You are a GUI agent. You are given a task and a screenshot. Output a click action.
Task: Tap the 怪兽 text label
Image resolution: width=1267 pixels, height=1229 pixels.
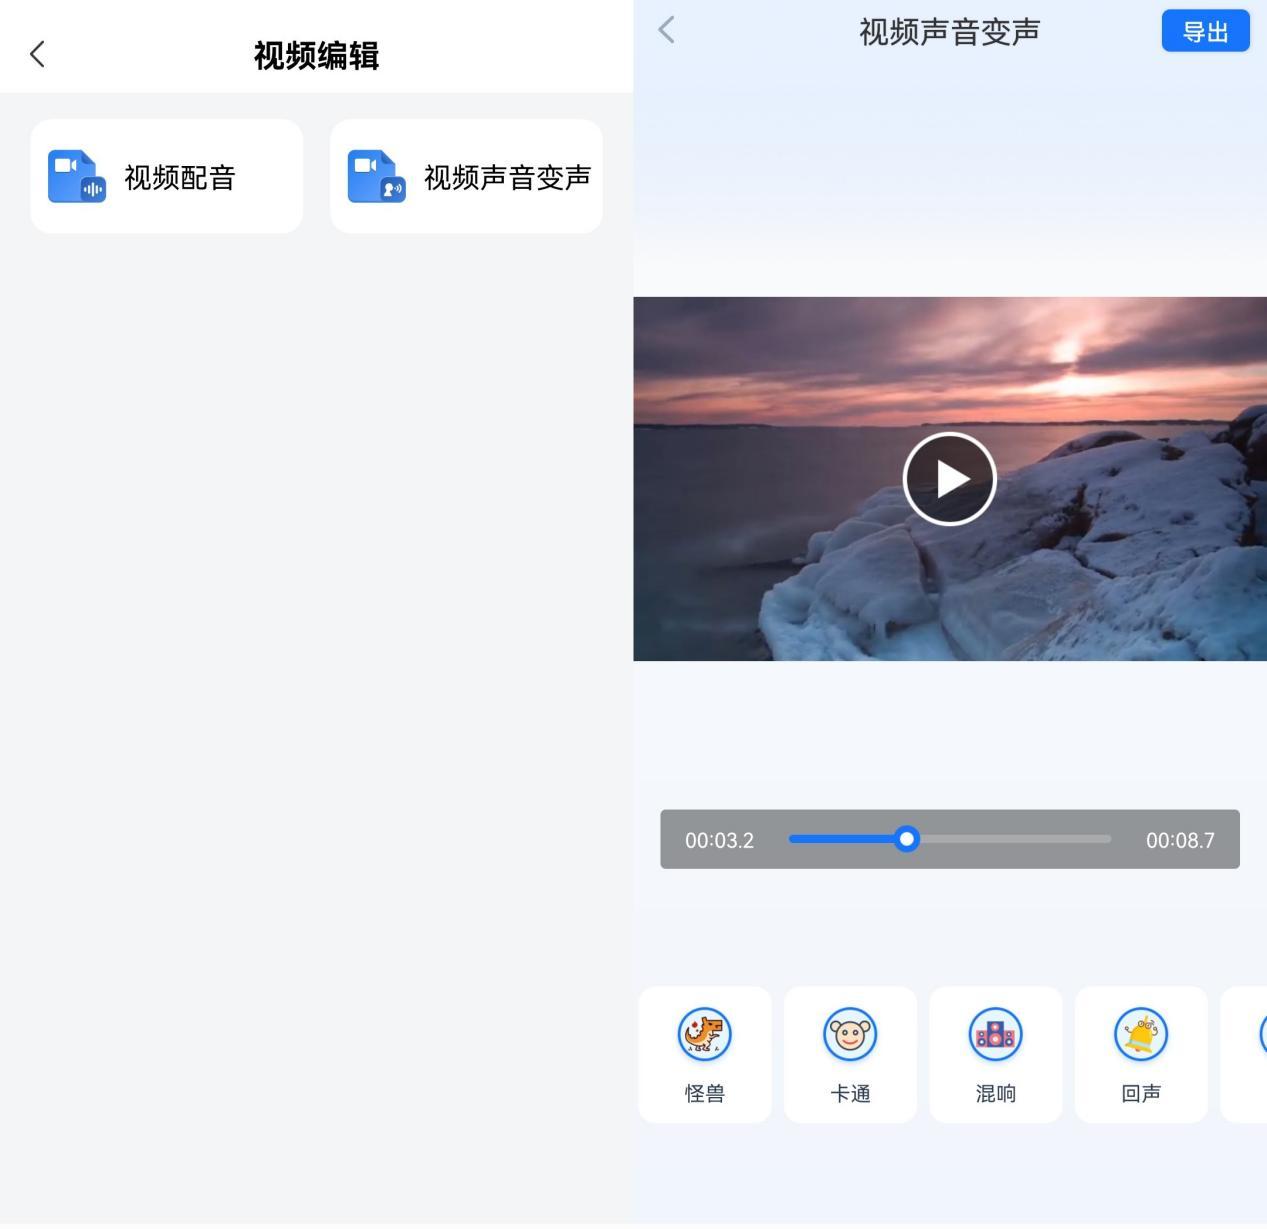[705, 1093]
